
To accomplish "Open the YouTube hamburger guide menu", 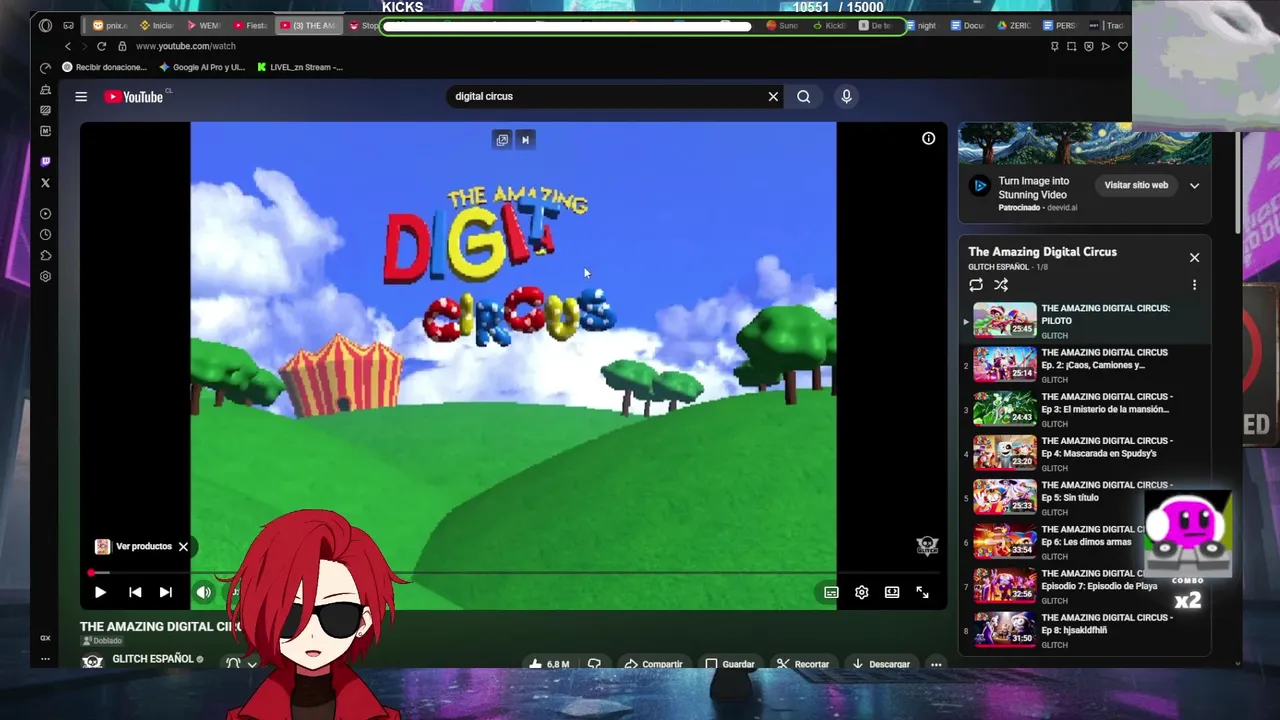I will [x=81, y=97].
